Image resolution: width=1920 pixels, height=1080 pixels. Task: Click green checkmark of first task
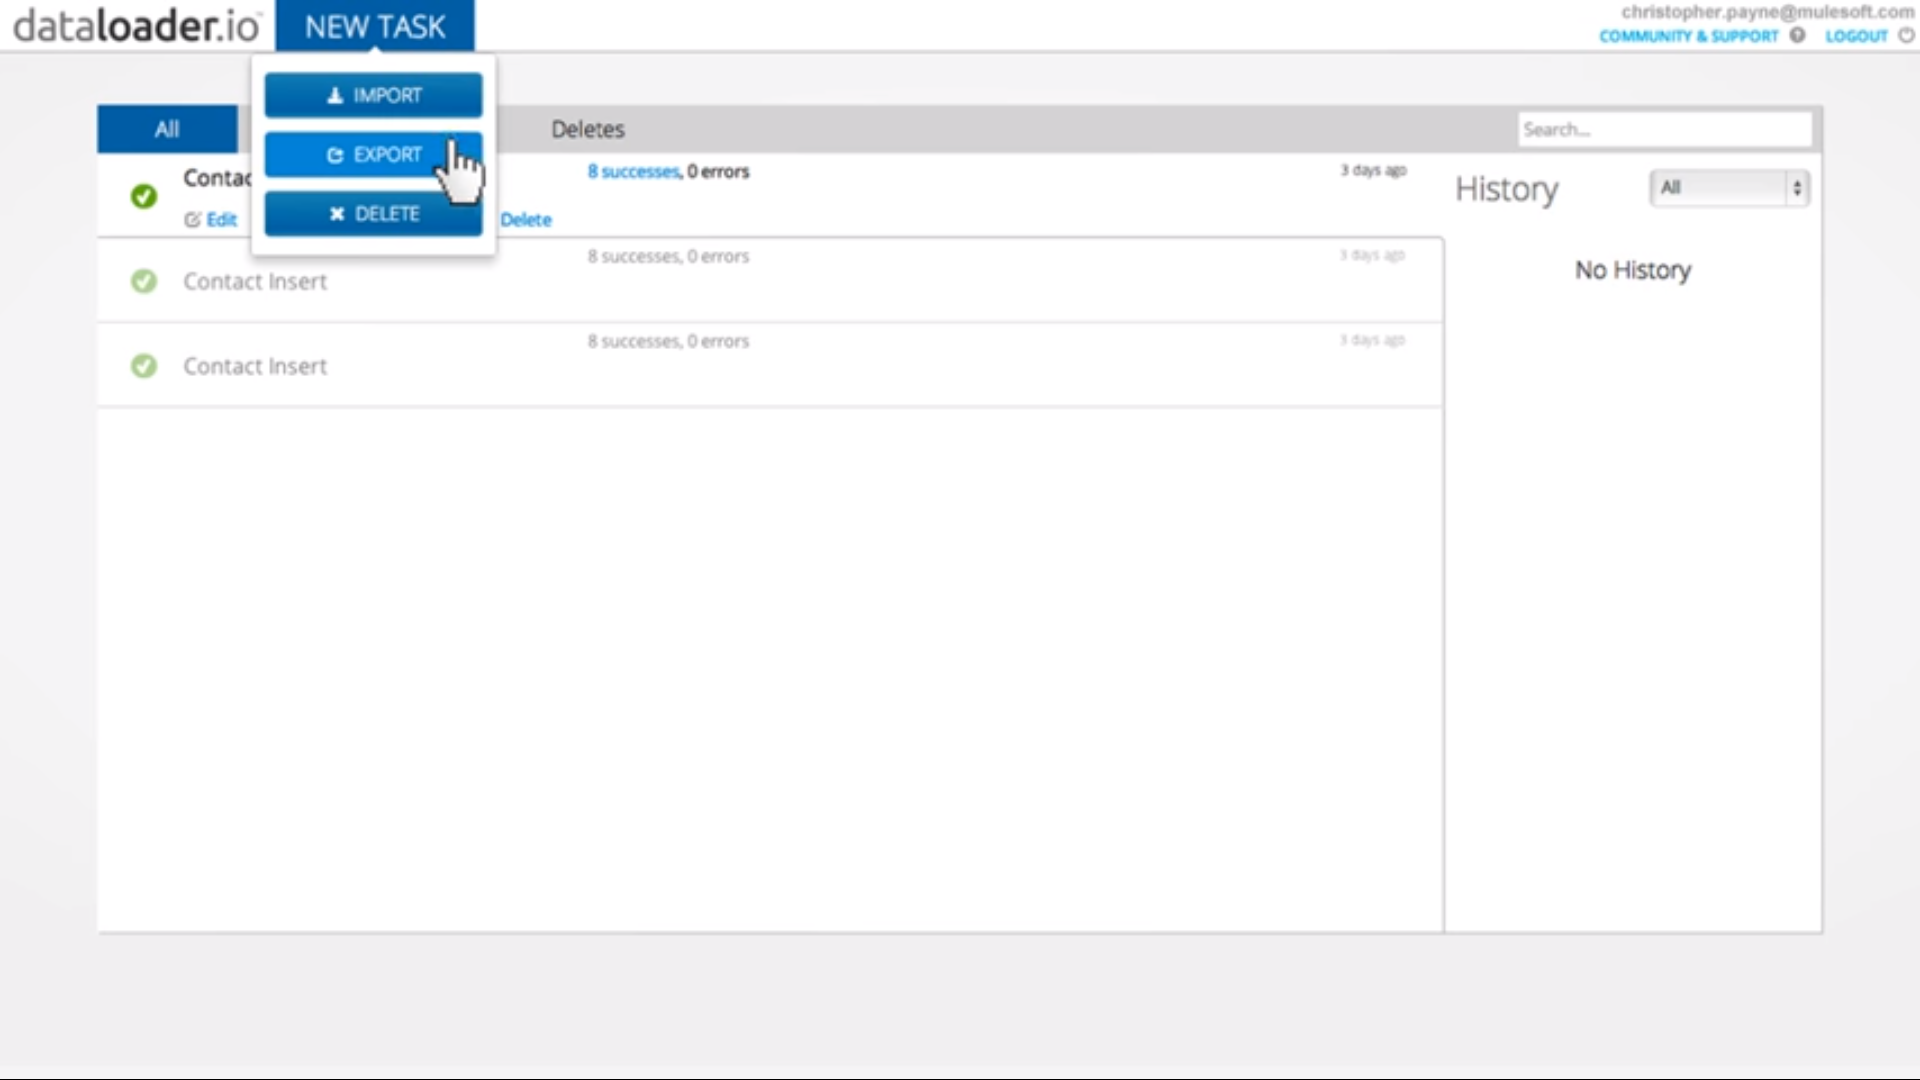(144, 196)
